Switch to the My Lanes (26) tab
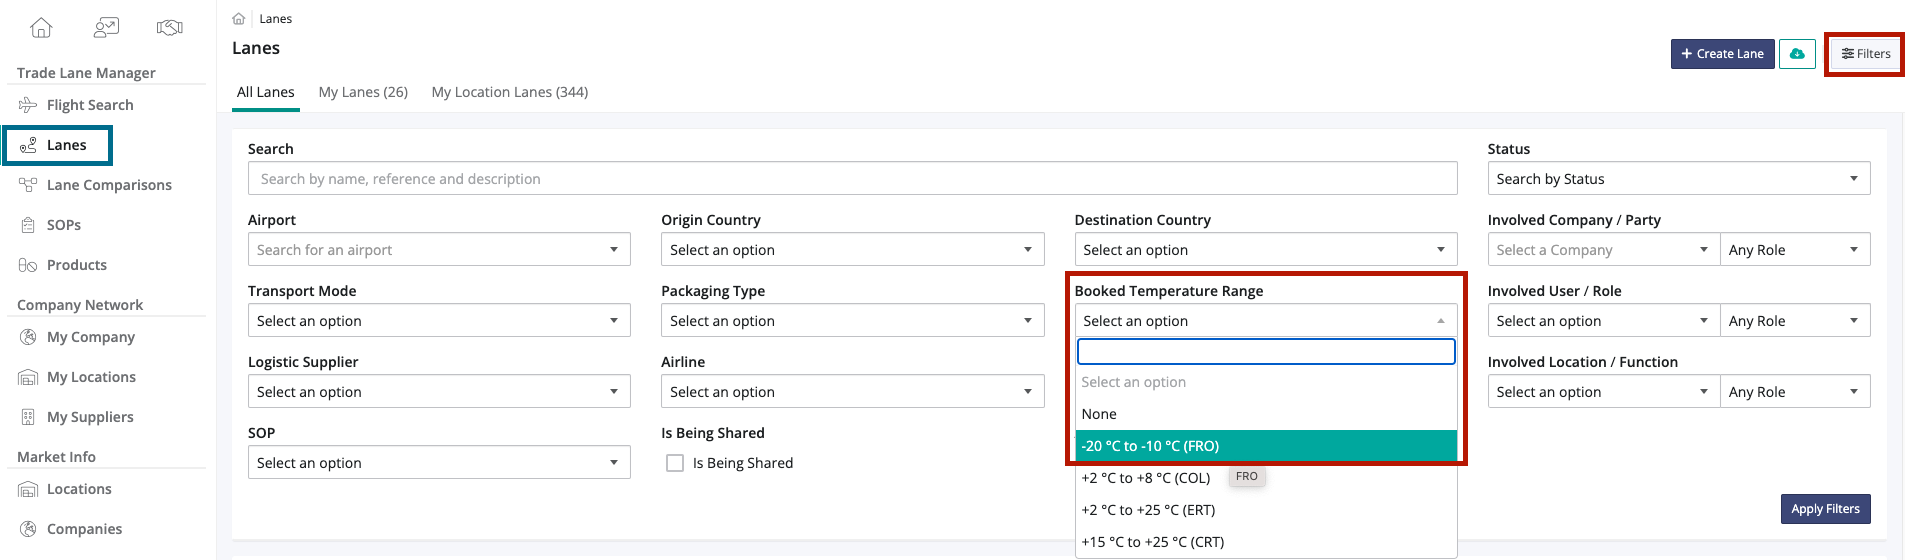The image size is (1905, 560). [363, 92]
